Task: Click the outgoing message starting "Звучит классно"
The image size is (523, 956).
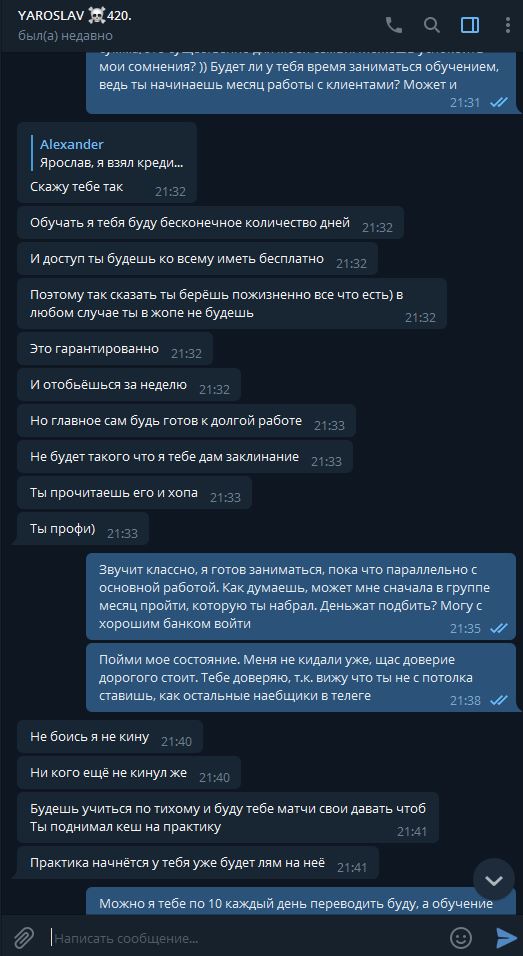Action: click(x=301, y=596)
